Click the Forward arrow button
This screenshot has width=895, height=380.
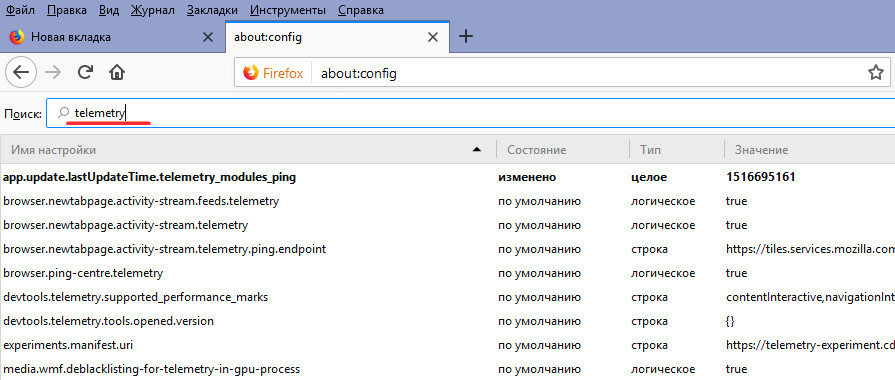click(53, 72)
